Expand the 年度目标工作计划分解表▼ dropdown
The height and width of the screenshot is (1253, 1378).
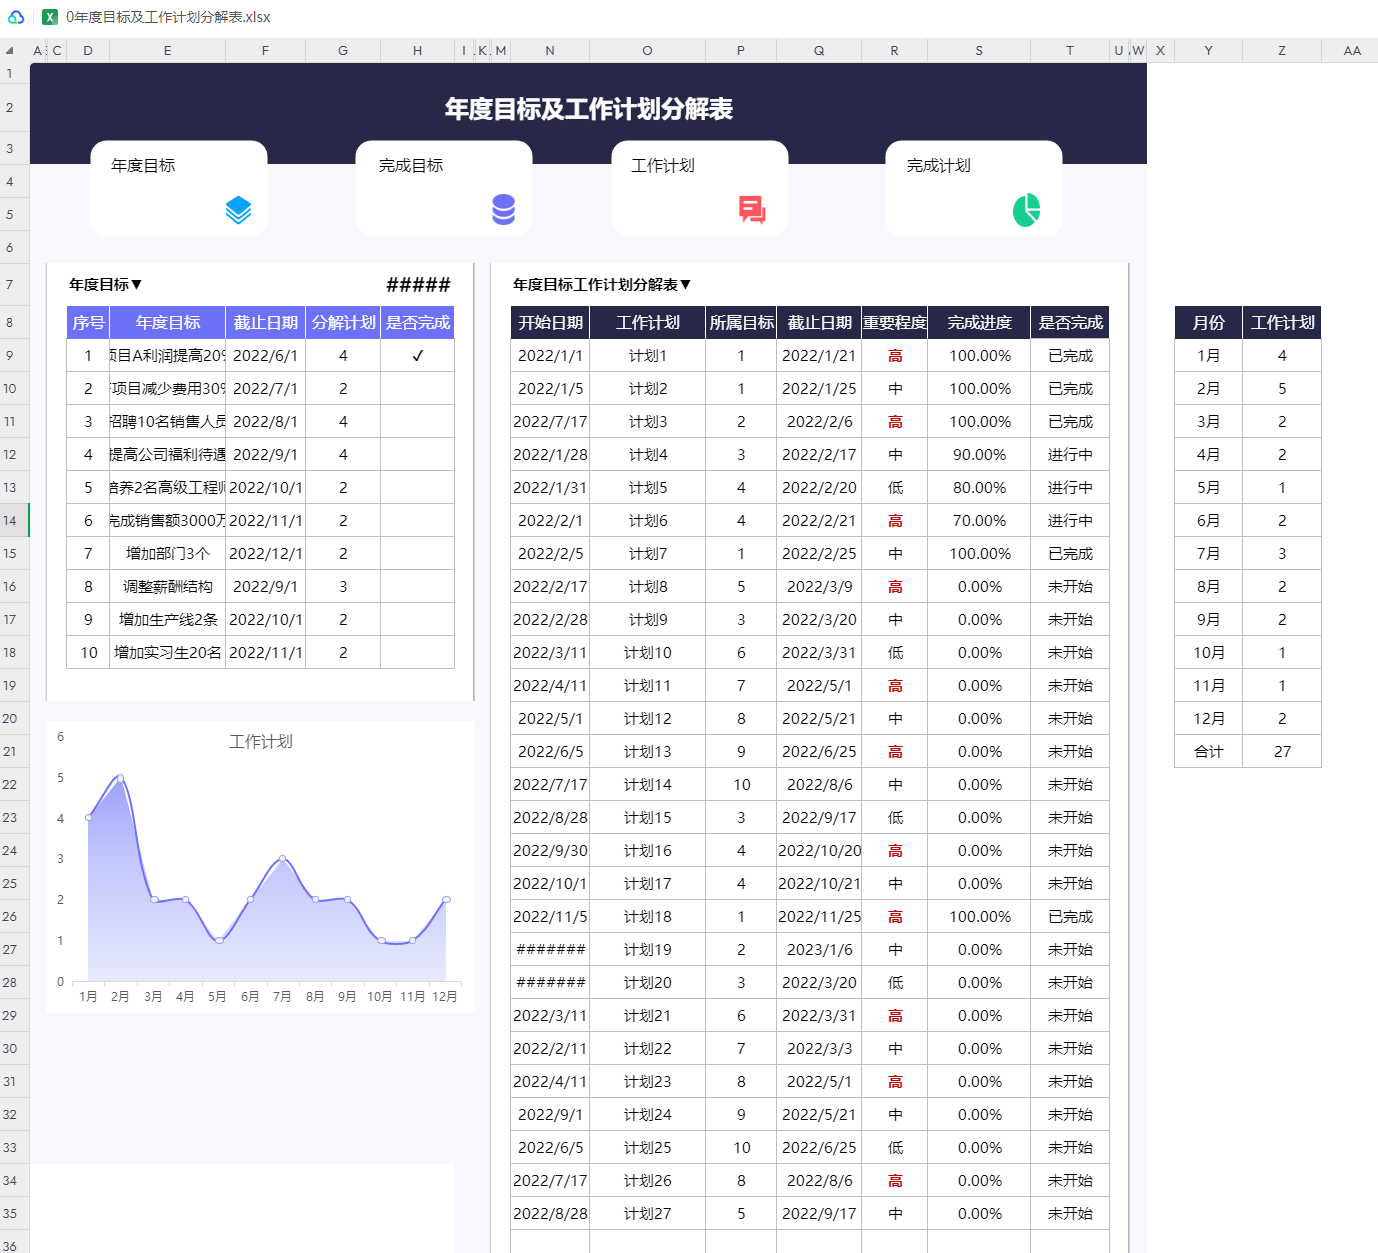(602, 285)
